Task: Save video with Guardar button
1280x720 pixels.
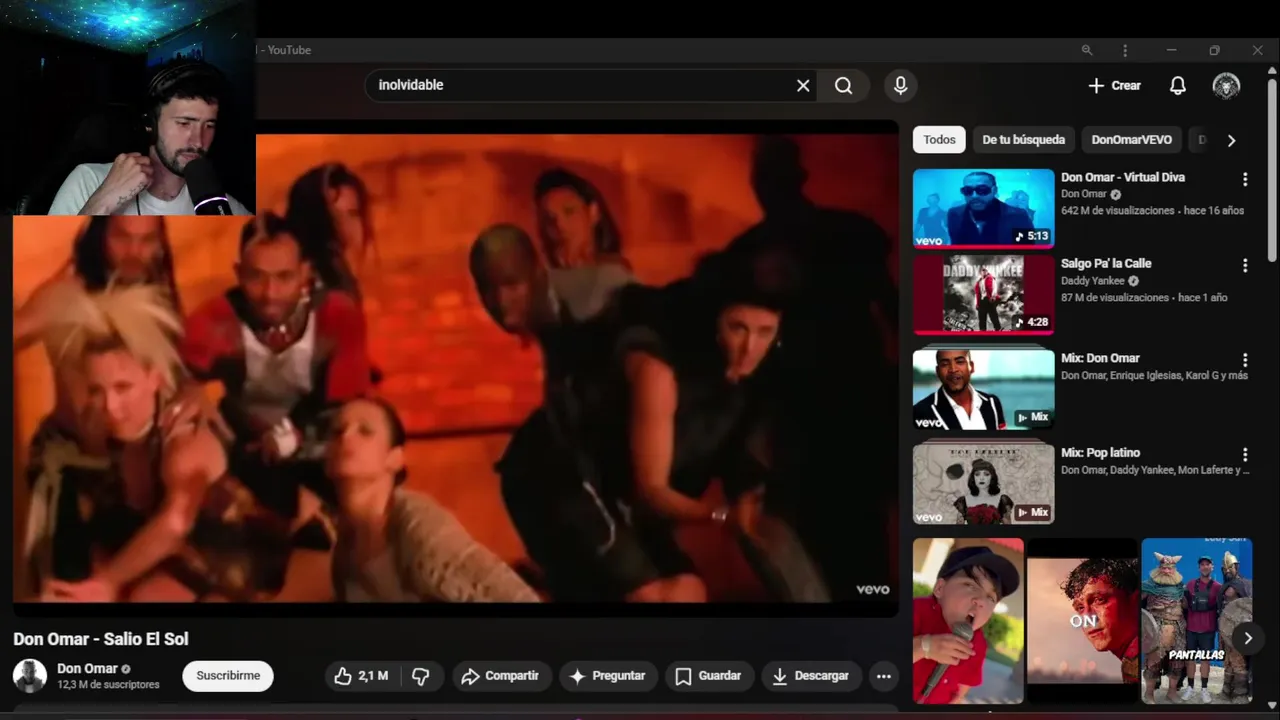Action: click(708, 677)
